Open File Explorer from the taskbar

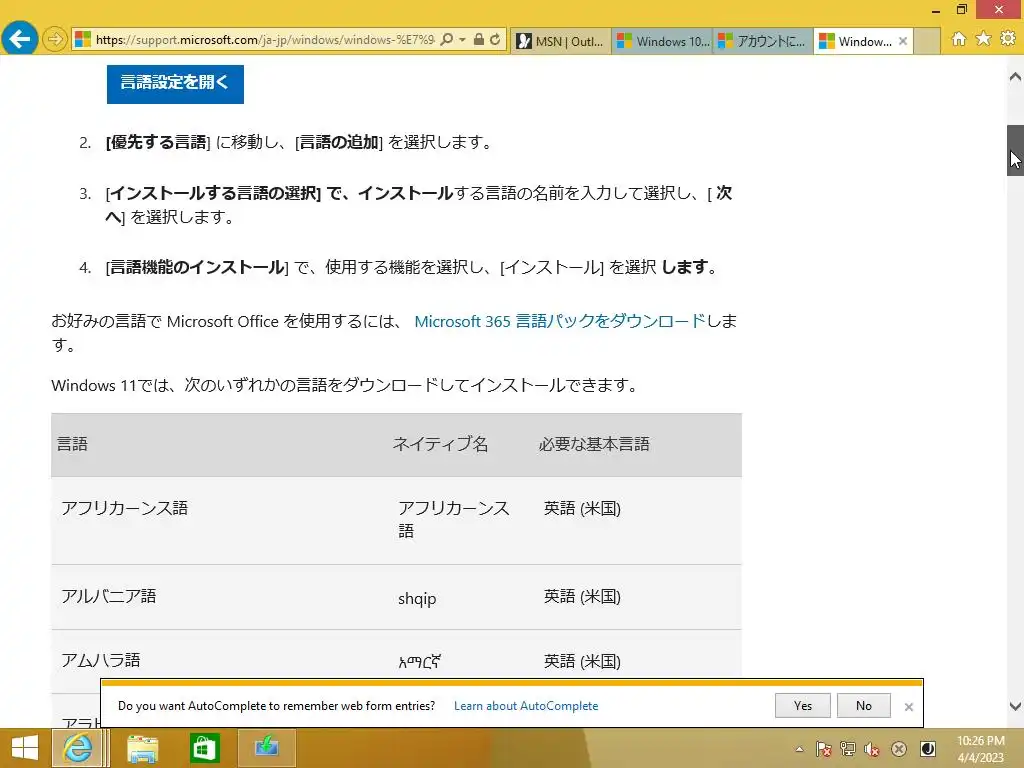tap(142, 748)
